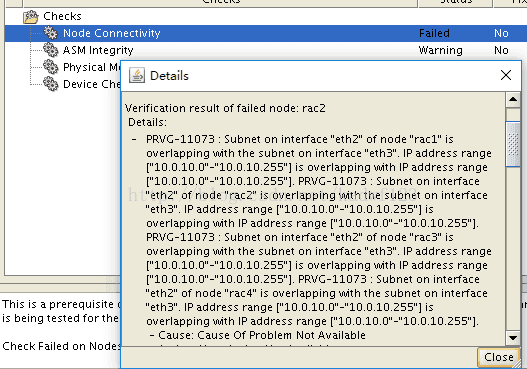This screenshot has width=527, height=369.
Task: Click the gear icon beside ASM Integrity
Action: tap(51, 50)
